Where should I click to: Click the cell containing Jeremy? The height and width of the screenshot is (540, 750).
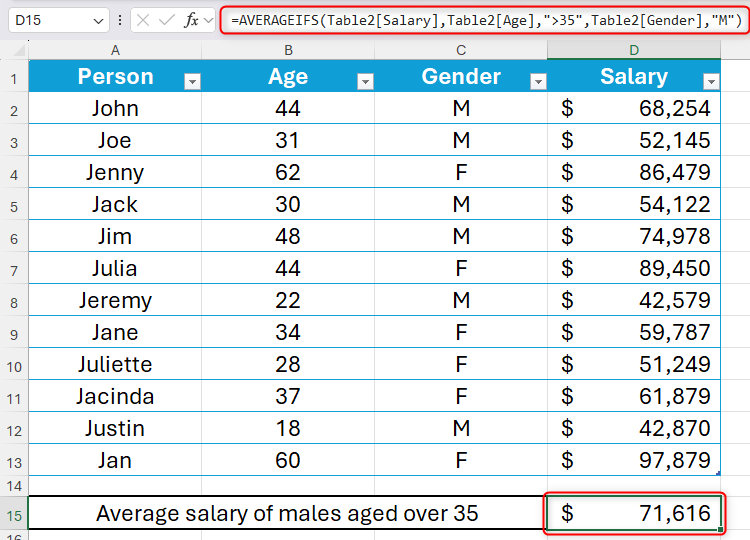click(x=115, y=300)
